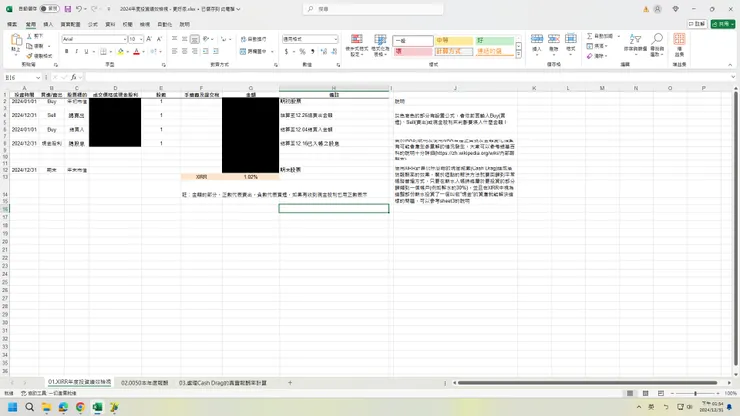The image size is (740, 416).
Task: Expand the cell styles gallery arrow
Action: click(518, 55)
